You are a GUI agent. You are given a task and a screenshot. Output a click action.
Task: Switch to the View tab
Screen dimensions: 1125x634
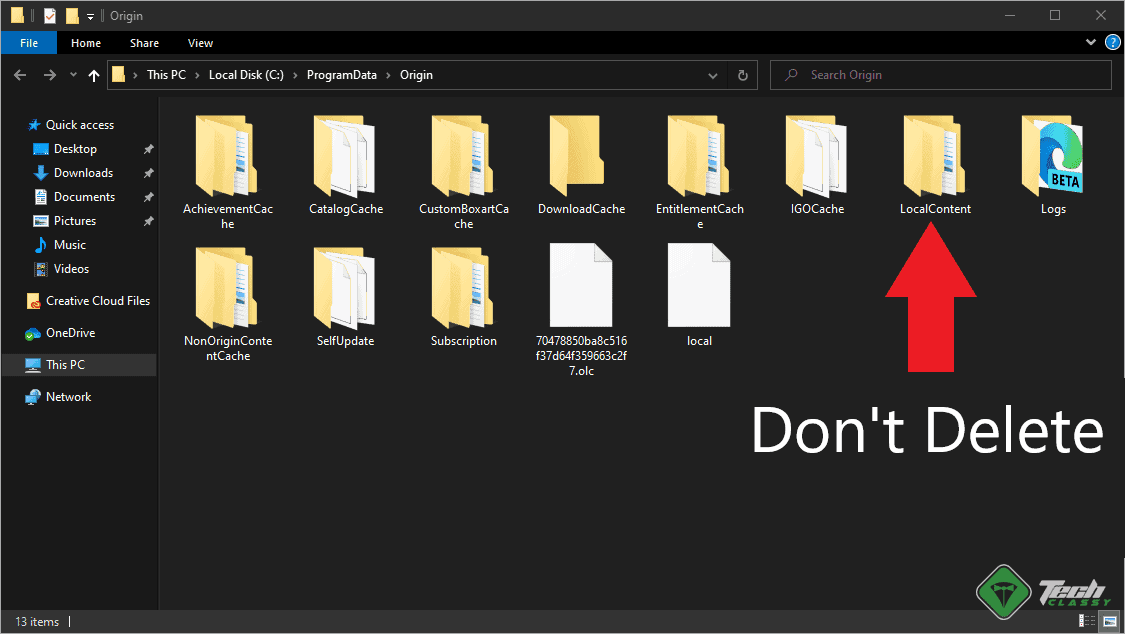200,43
